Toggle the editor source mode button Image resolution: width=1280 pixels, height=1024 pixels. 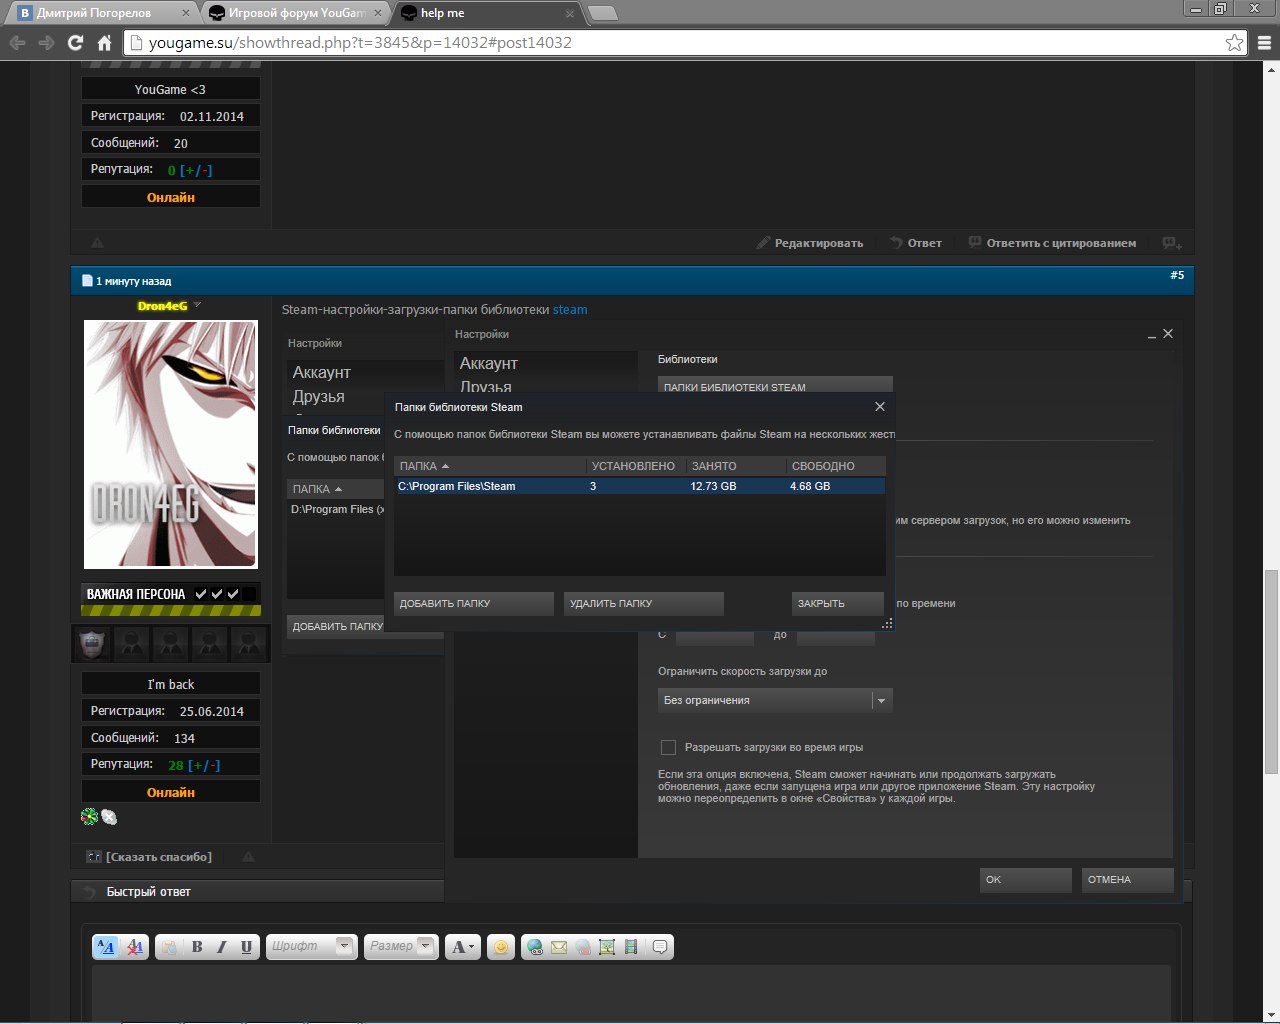click(106, 947)
